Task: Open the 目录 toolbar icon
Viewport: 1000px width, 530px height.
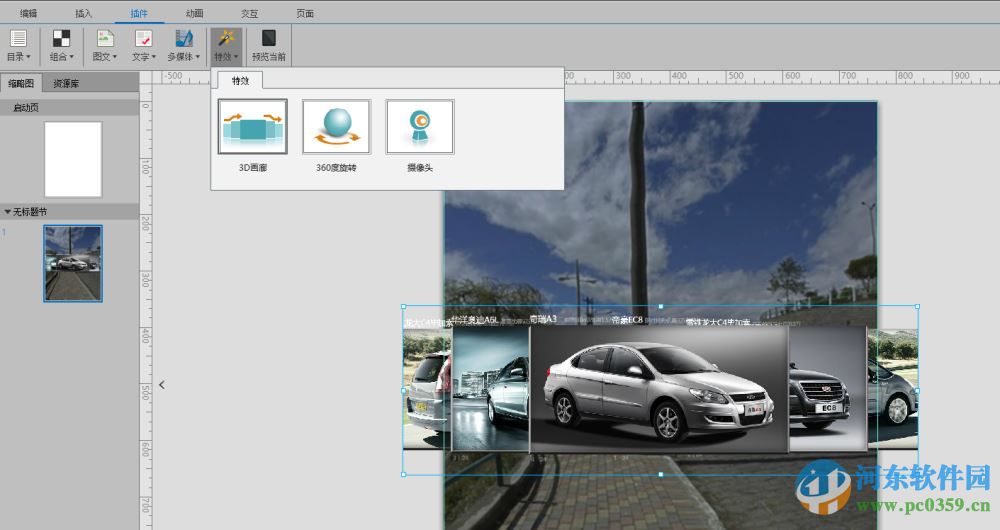Action: point(18,39)
